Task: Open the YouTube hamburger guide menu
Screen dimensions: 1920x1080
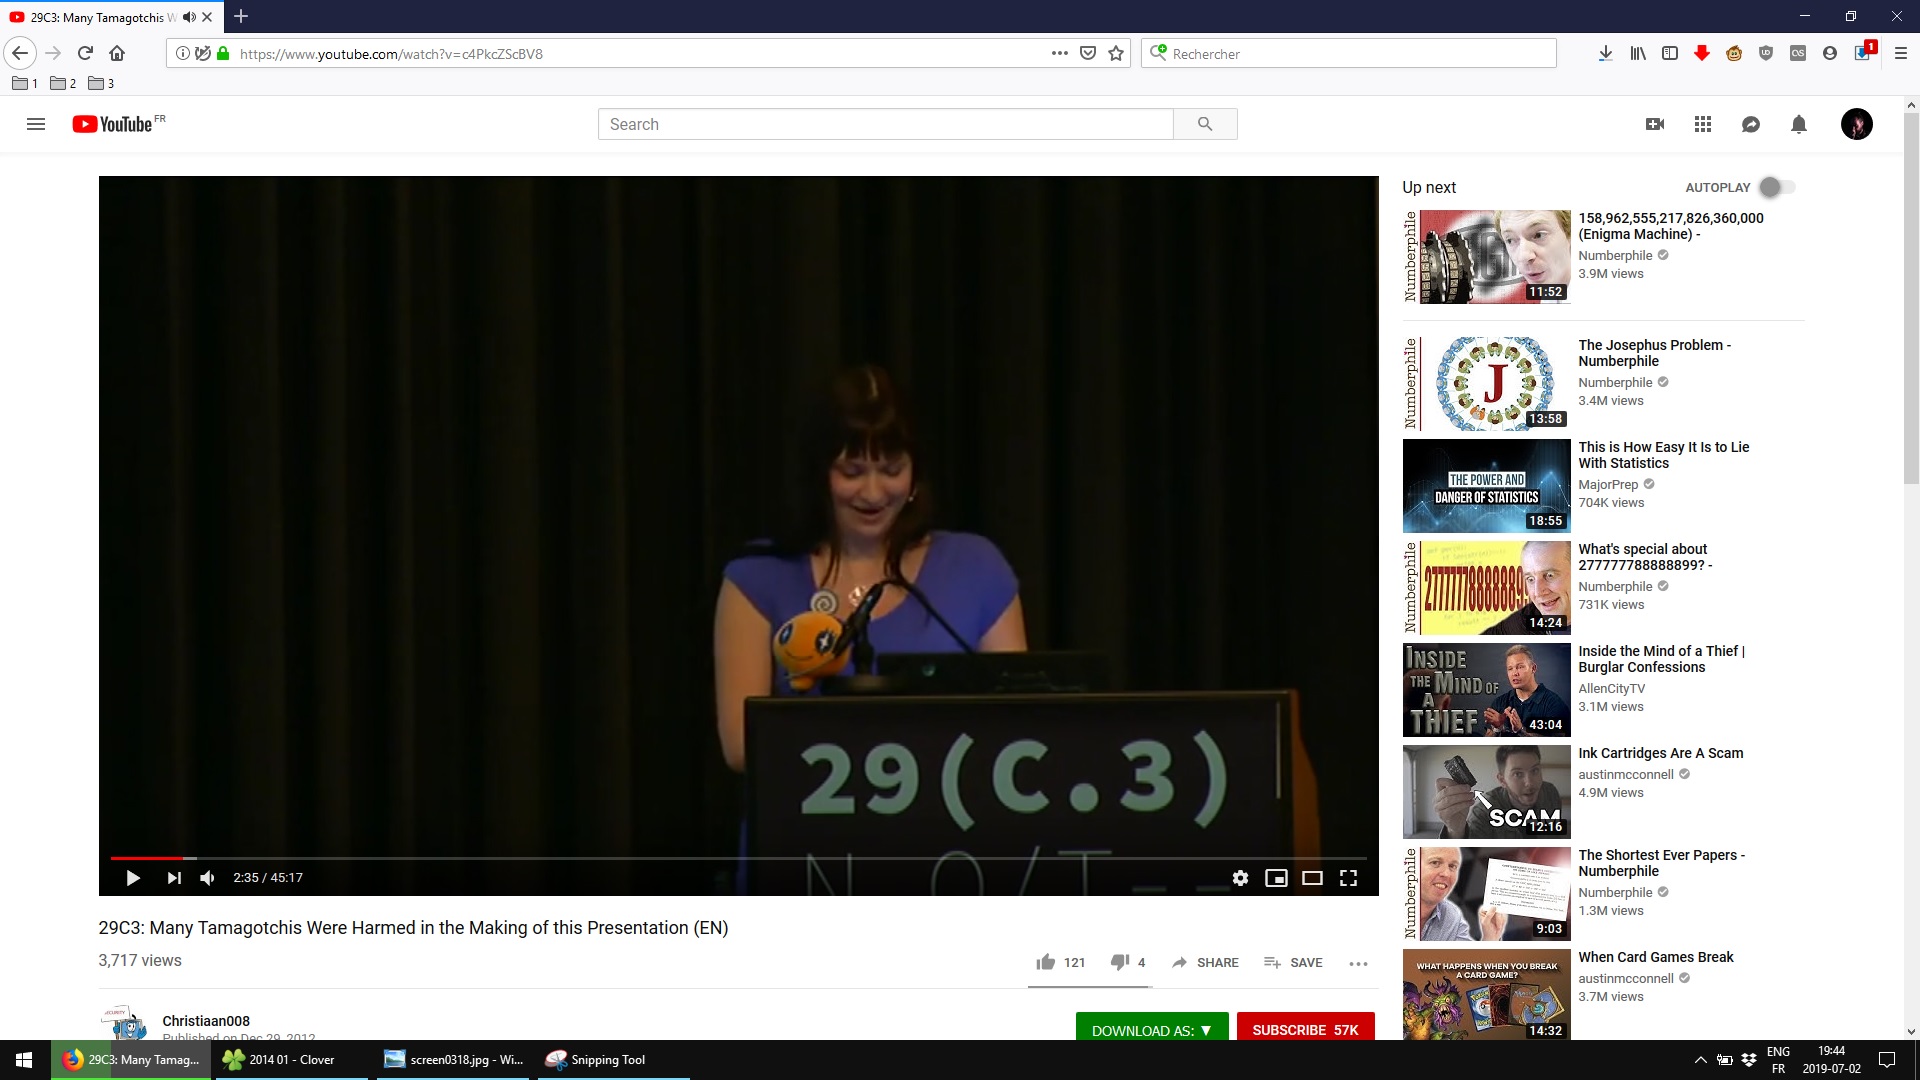Action: pos(36,124)
